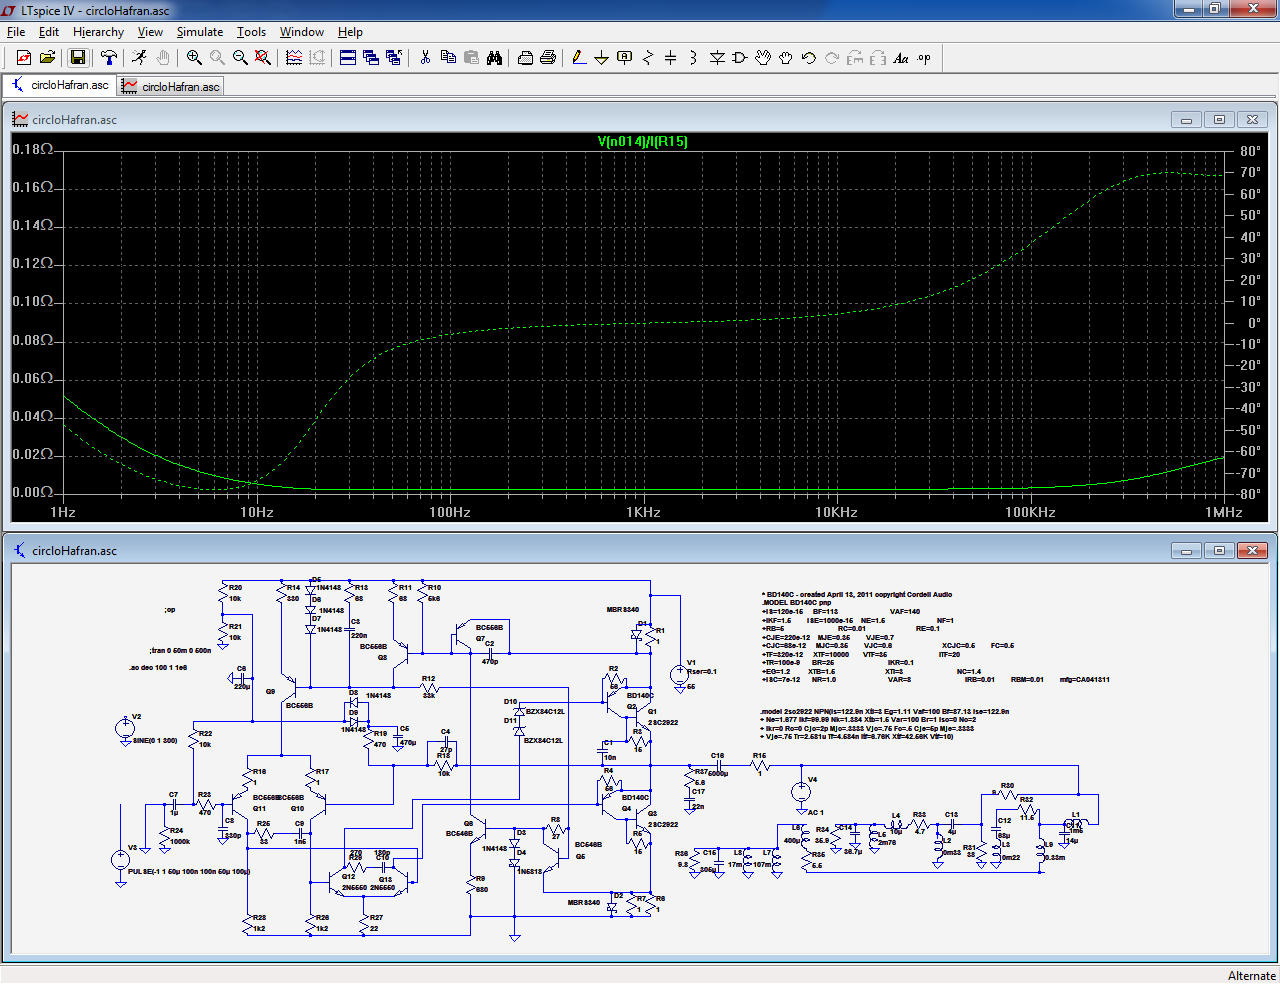Viewport: 1280px width, 984px height.
Task: Click the Zoom to Fit icon
Action: pos(263,58)
